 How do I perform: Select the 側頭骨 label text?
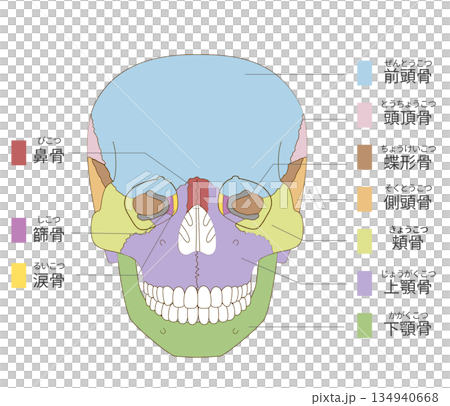(407, 202)
